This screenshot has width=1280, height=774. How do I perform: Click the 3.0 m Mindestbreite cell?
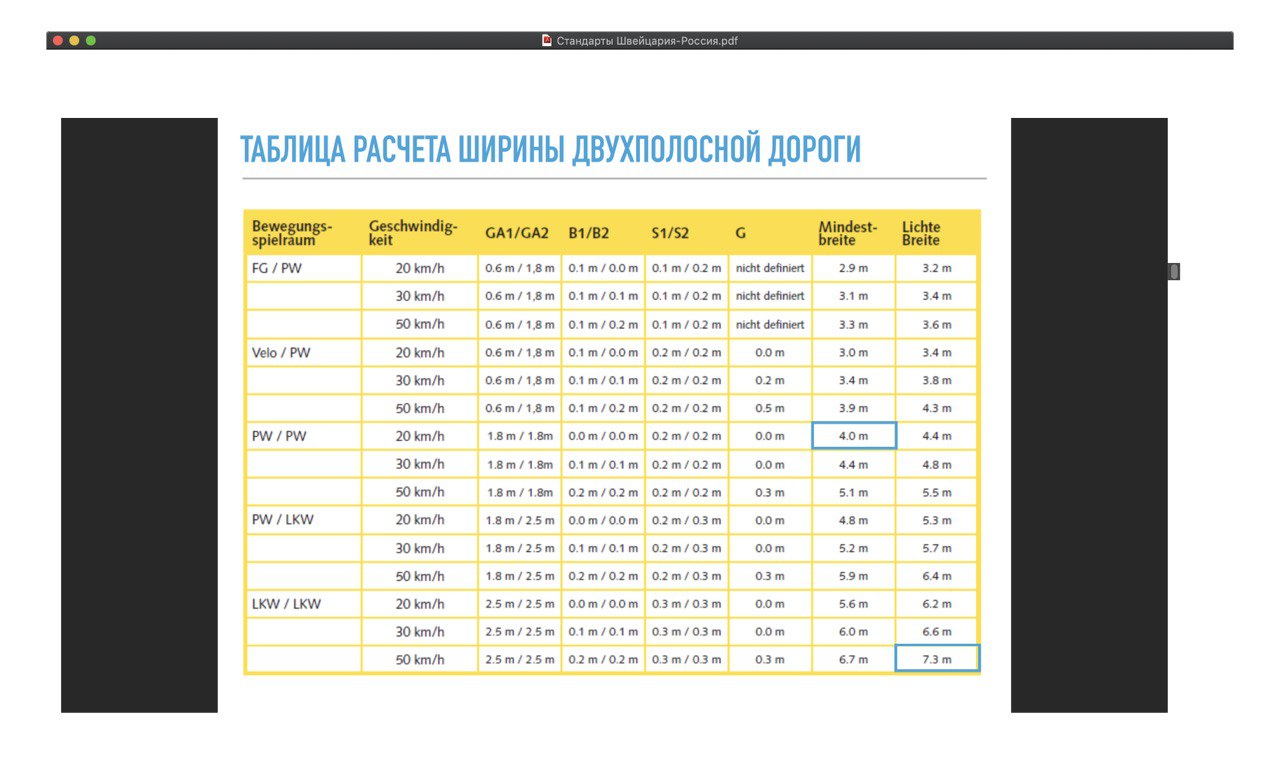[x=854, y=352]
